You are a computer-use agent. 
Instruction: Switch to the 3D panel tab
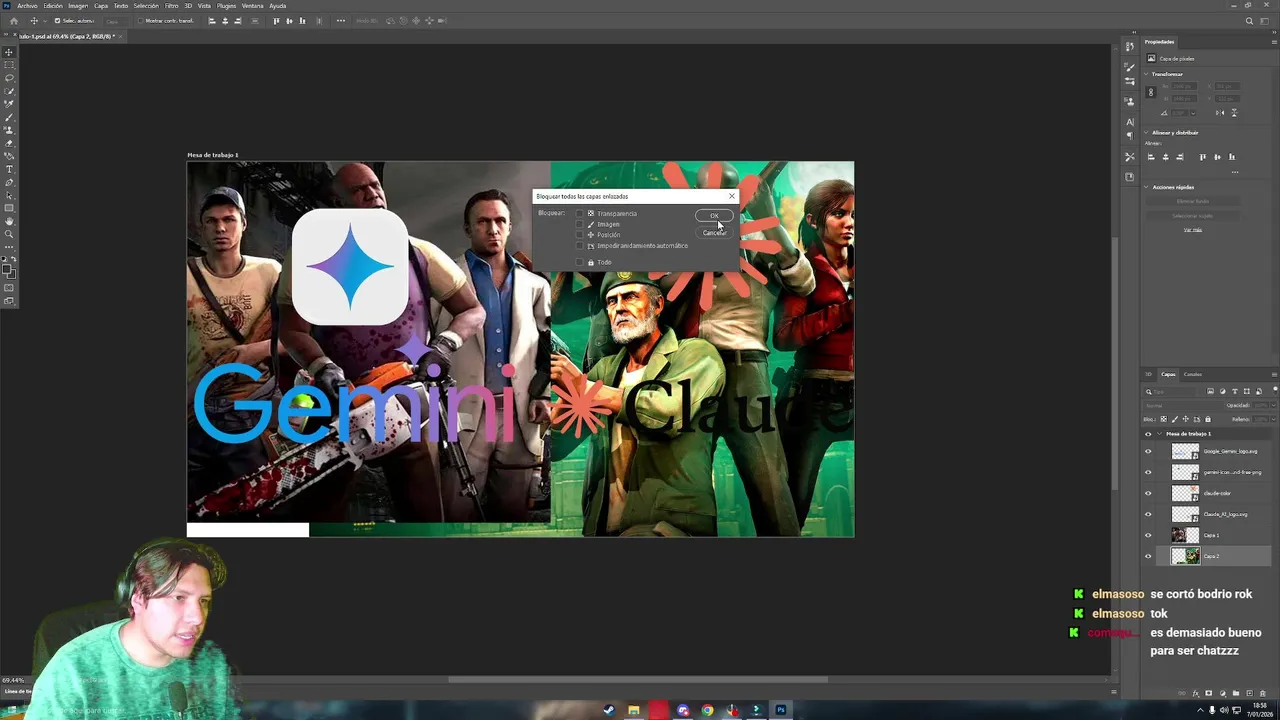[1148, 374]
